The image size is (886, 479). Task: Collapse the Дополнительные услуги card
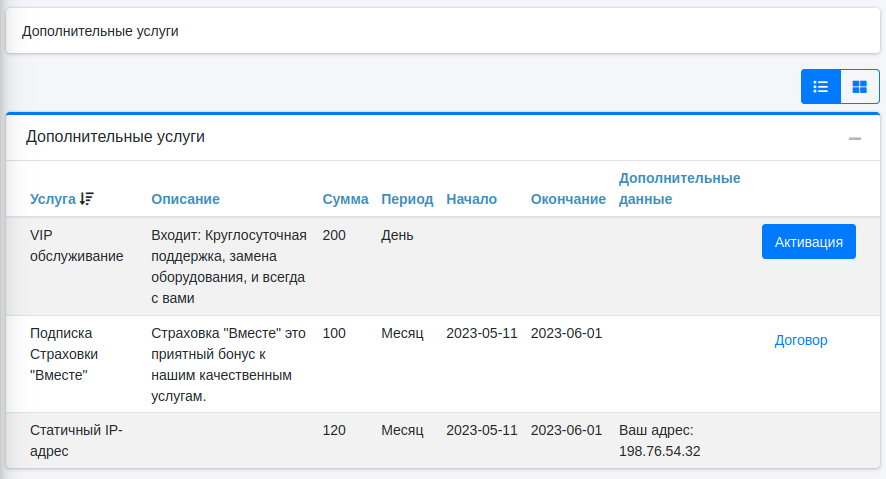(x=855, y=138)
